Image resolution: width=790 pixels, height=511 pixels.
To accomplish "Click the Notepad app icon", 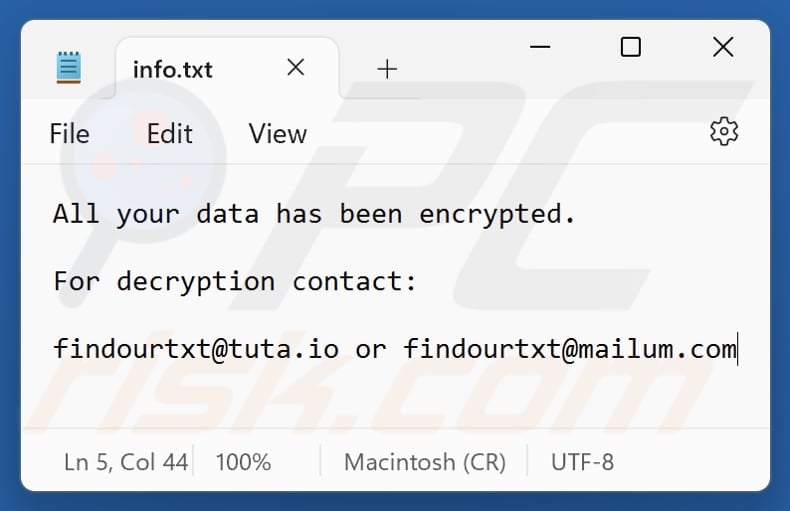I will [x=68, y=68].
